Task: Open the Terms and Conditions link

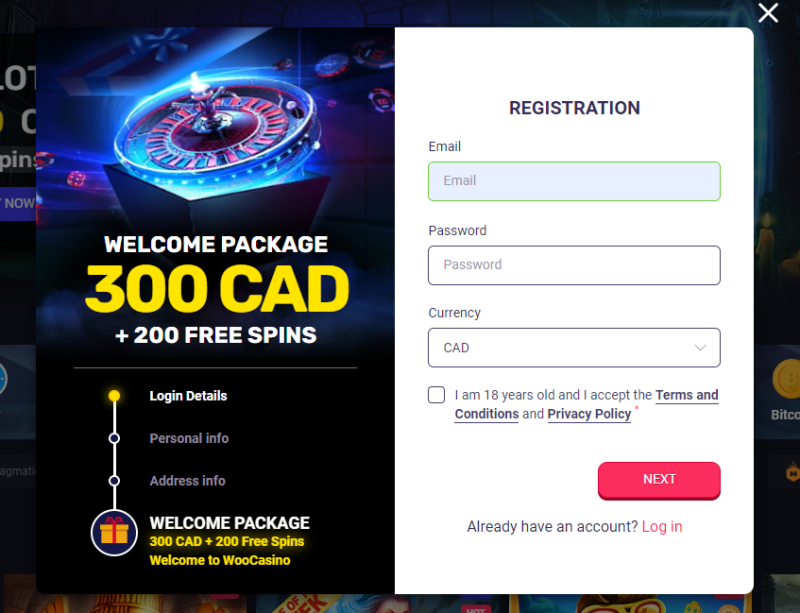Action: pos(687,395)
